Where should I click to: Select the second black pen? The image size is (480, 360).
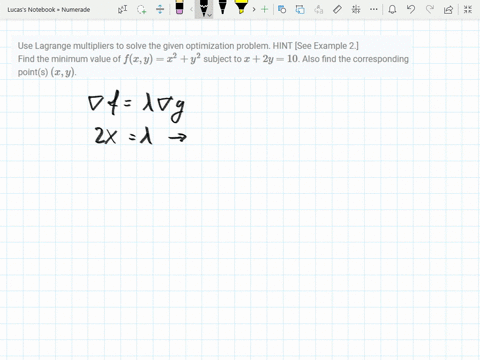[x=222, y=7]
